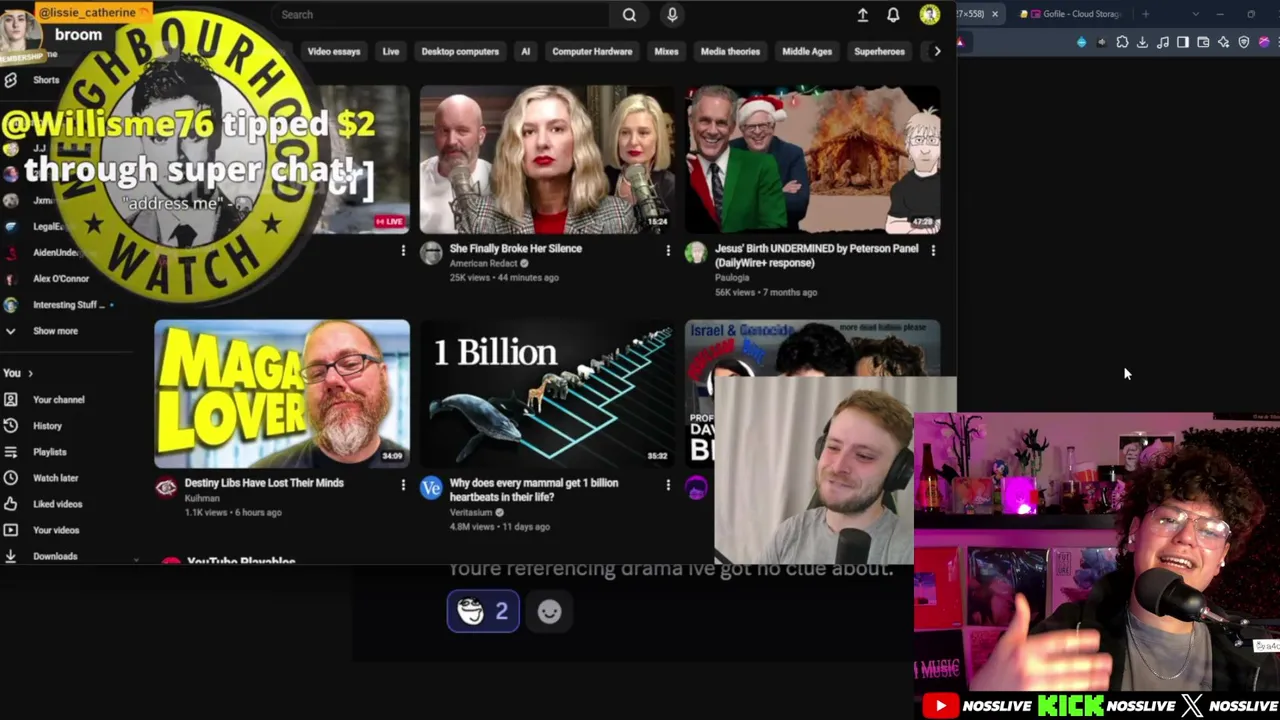The image size is (1280, 720).
Task: Select the Mixes filter chip
Action: coord(666,51)
